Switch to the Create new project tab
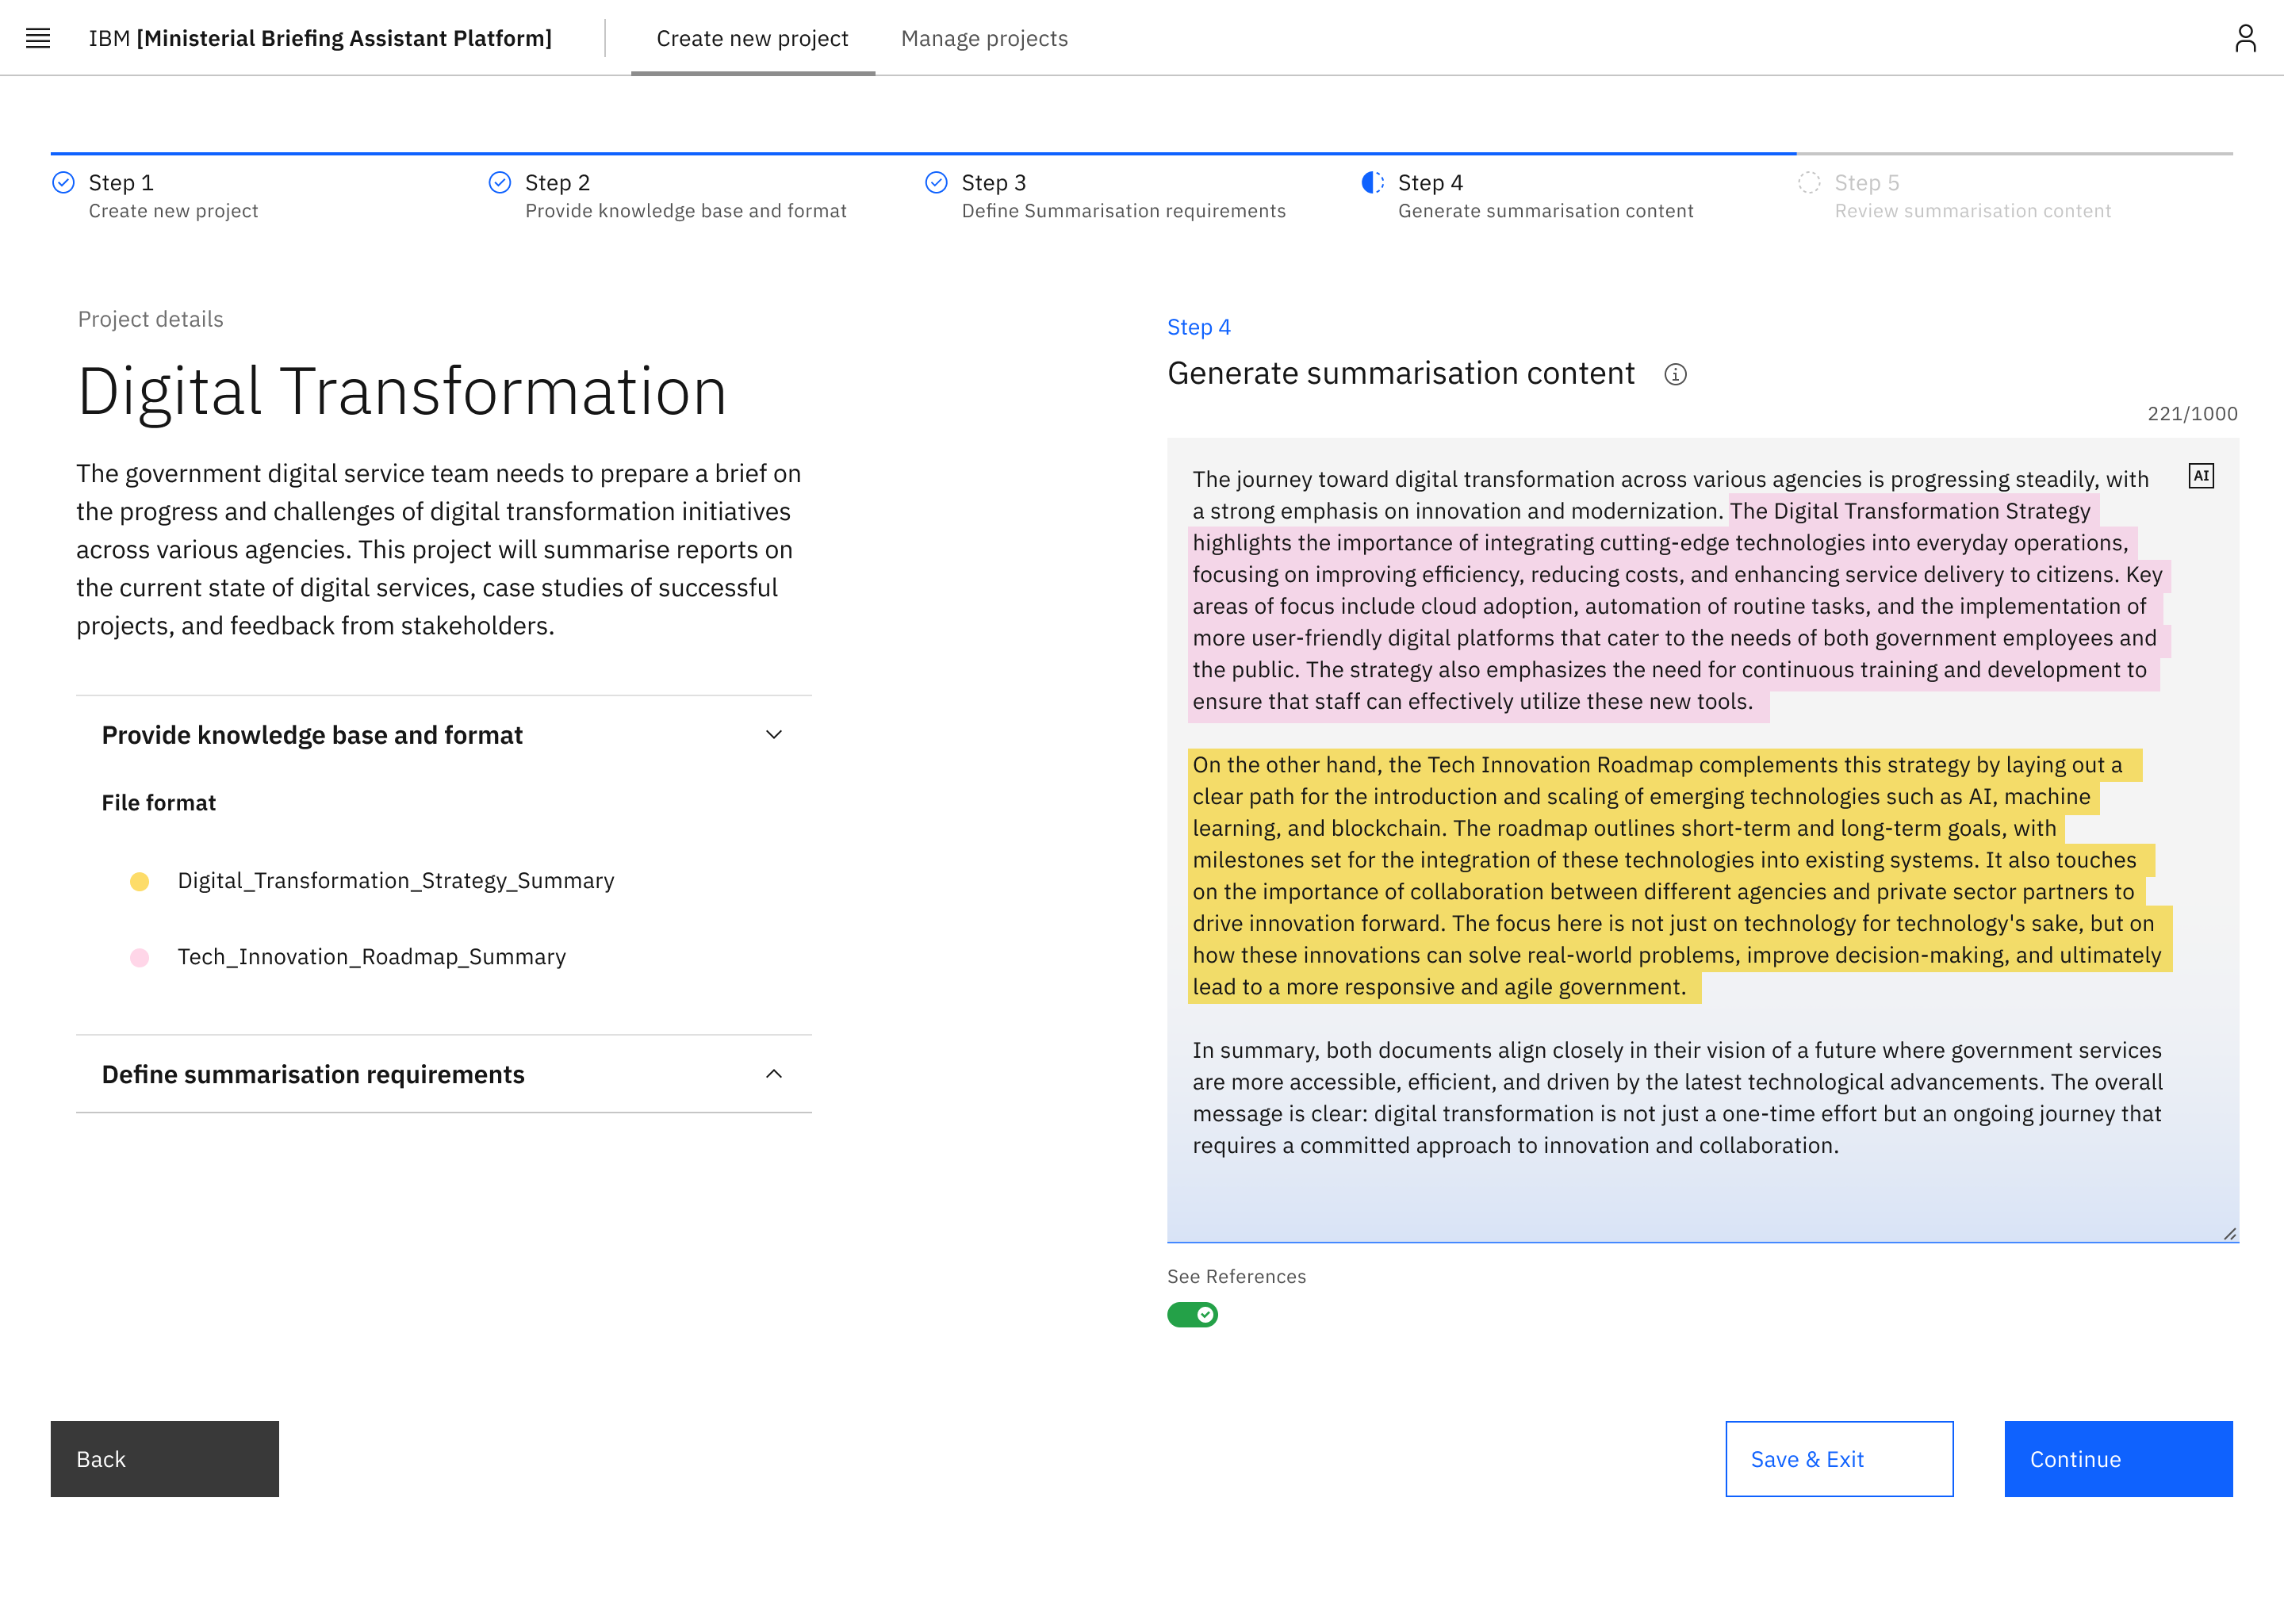The width and height of the screenshot is (2284, 1624). pyautogui.click(x=752, y=38)
